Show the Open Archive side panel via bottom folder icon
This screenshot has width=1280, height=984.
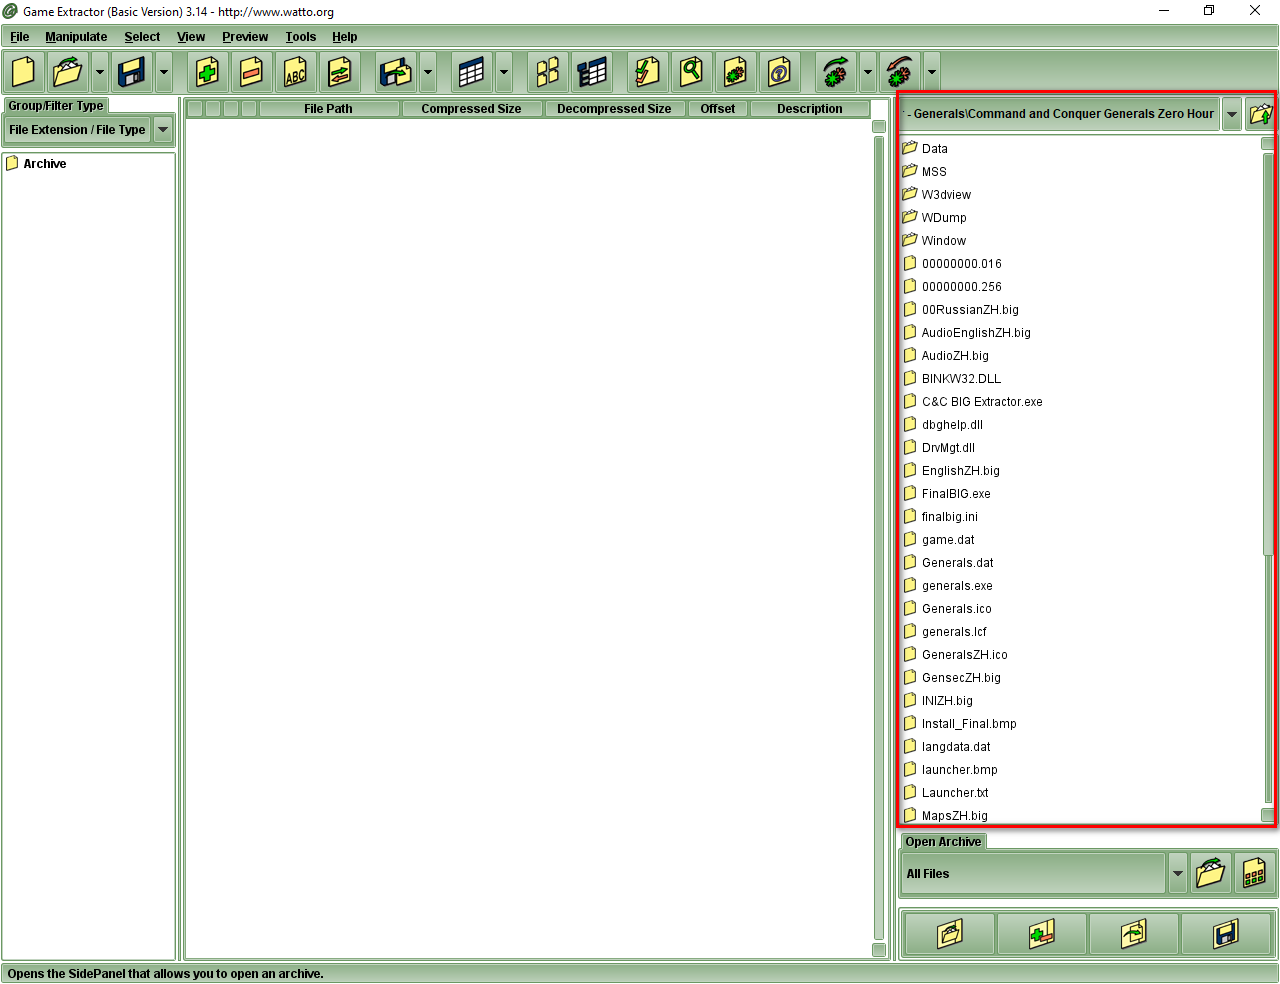(x=949, y=934)
